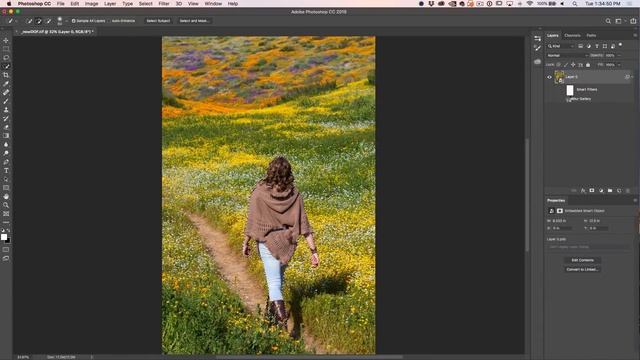Hide Layer 0 using its eye icon

coord(549,77)
